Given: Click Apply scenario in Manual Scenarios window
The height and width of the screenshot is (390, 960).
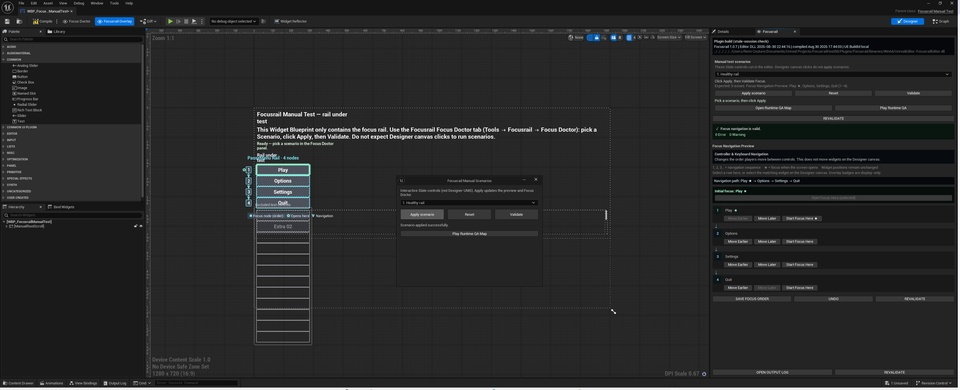Looking at the screenshot, I should pyautogui.click(x=422, y=214).
